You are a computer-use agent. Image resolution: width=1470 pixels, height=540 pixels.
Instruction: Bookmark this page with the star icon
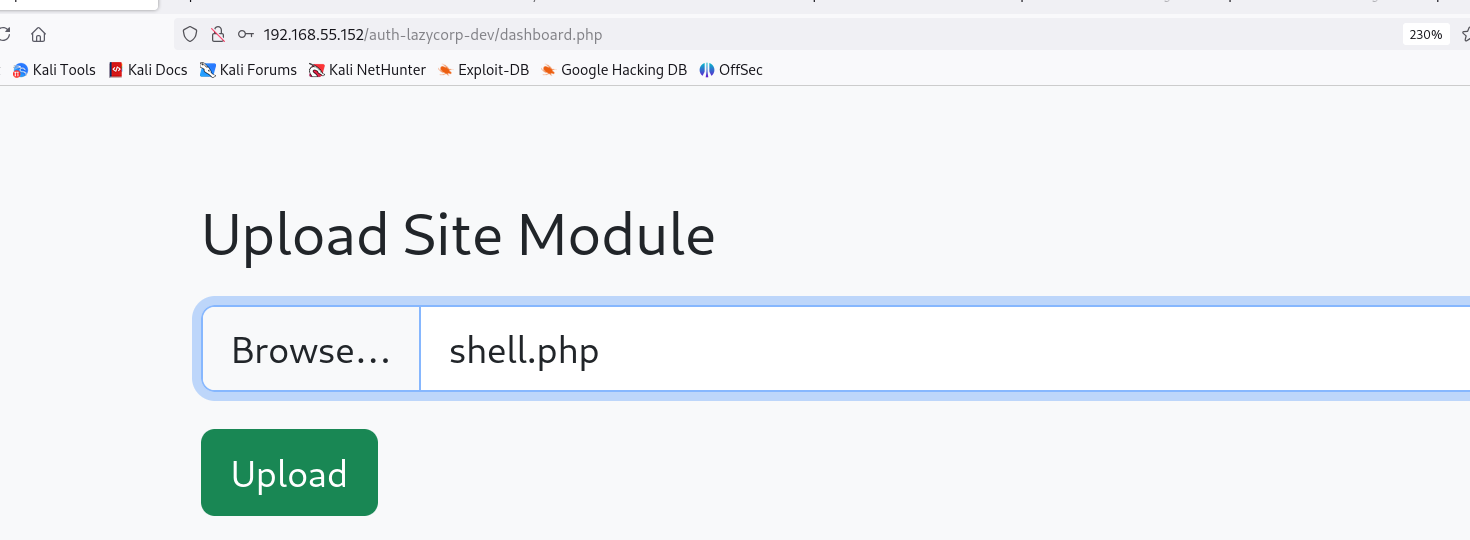[1465, 34]
